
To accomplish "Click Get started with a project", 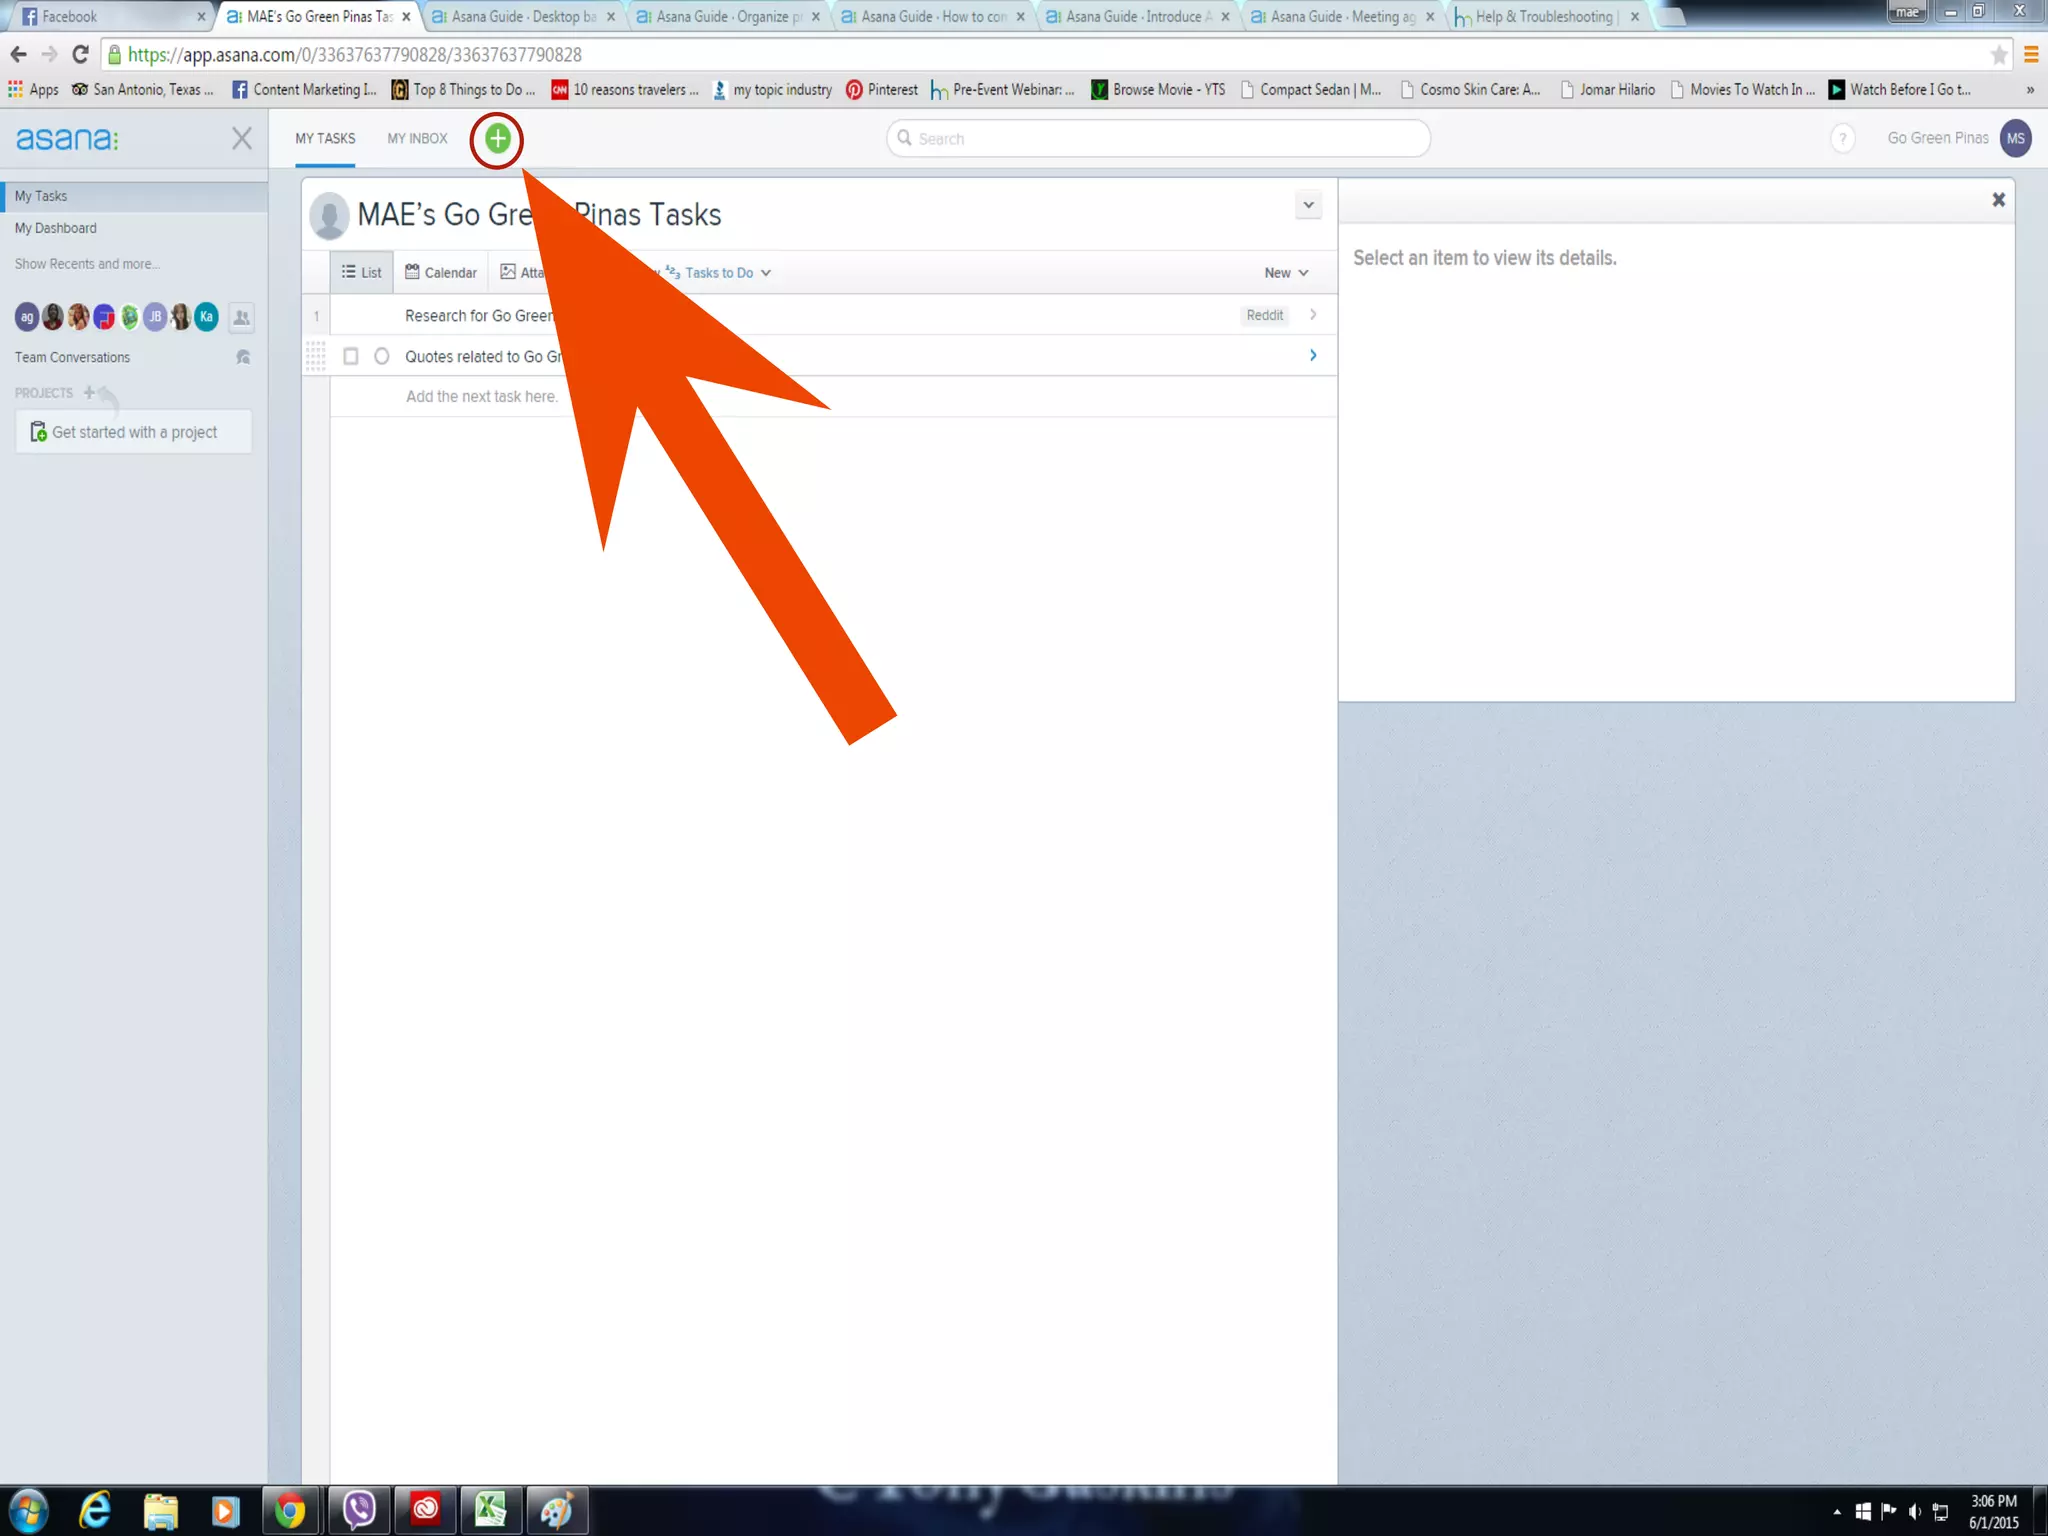I will pyautogui.click(x=133, y=432).
